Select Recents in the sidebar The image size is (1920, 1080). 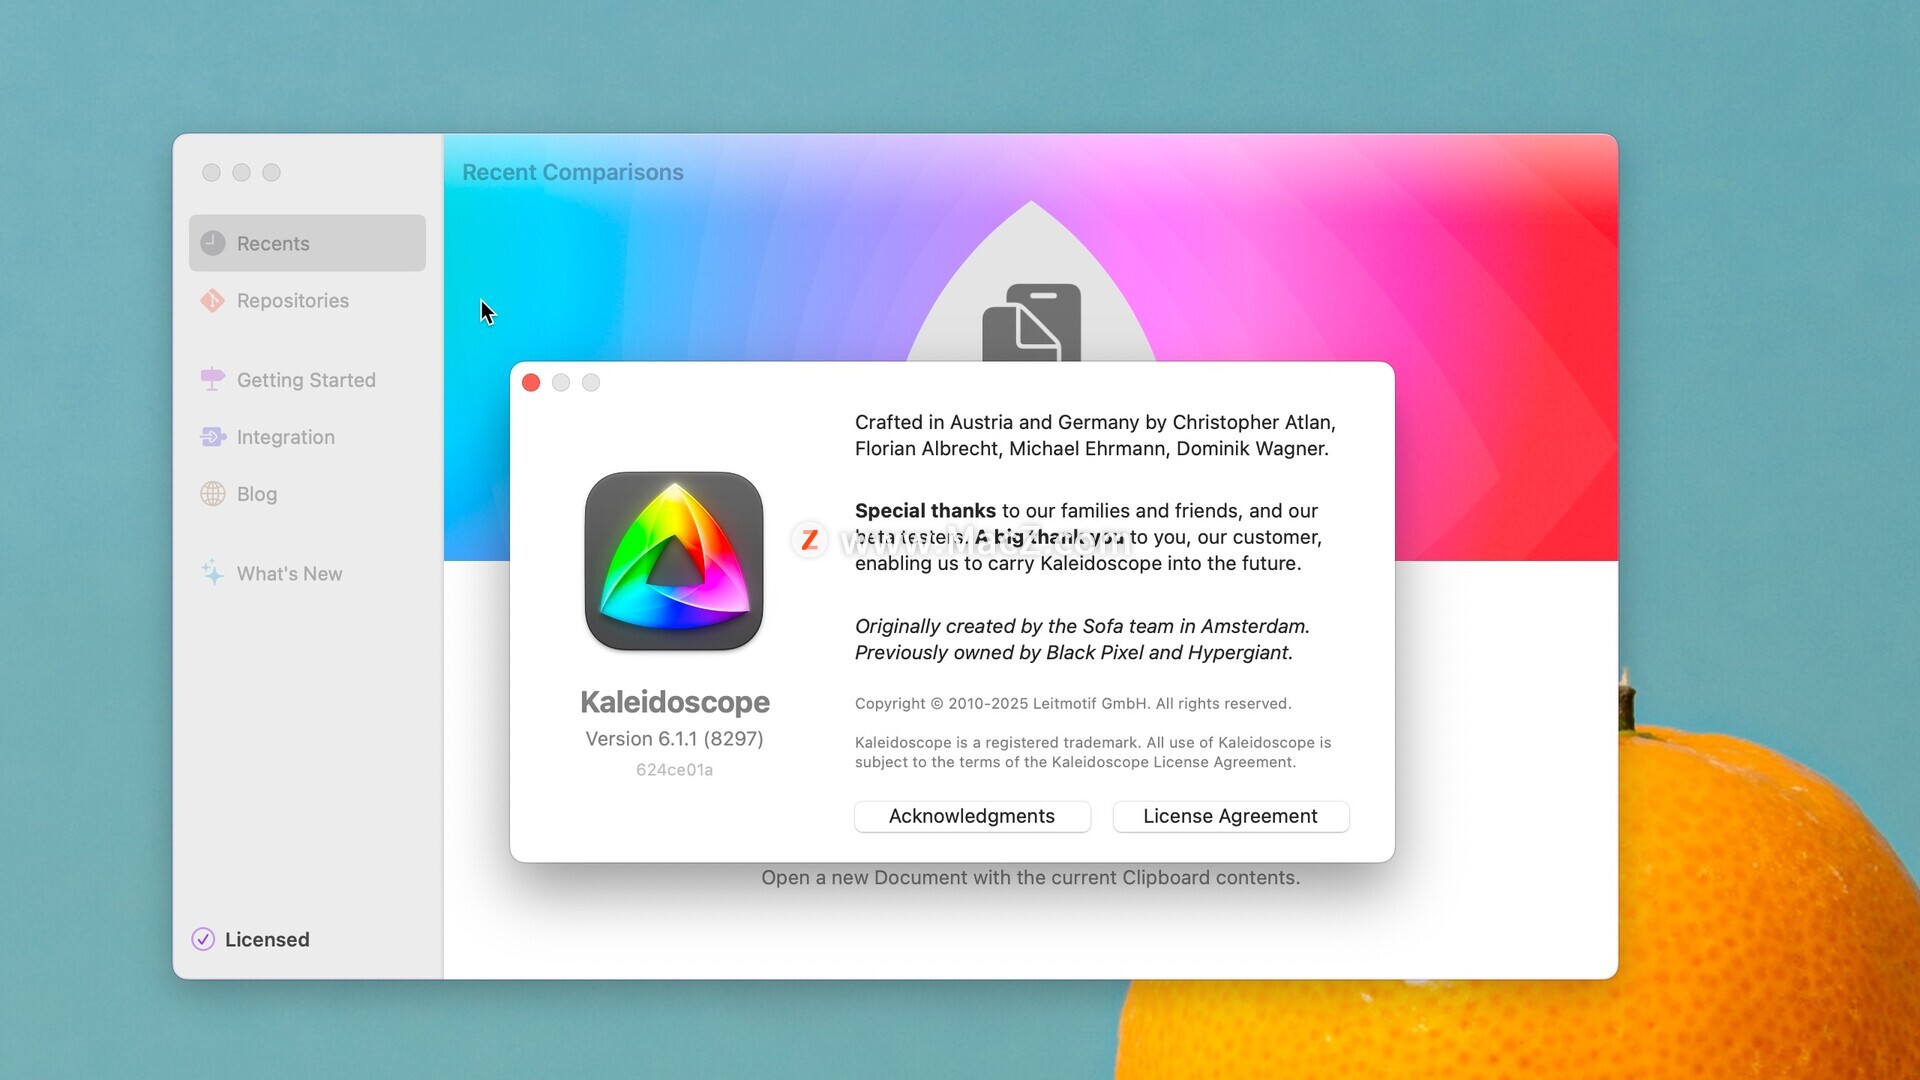pyautogui.click(x=307, y=243)
